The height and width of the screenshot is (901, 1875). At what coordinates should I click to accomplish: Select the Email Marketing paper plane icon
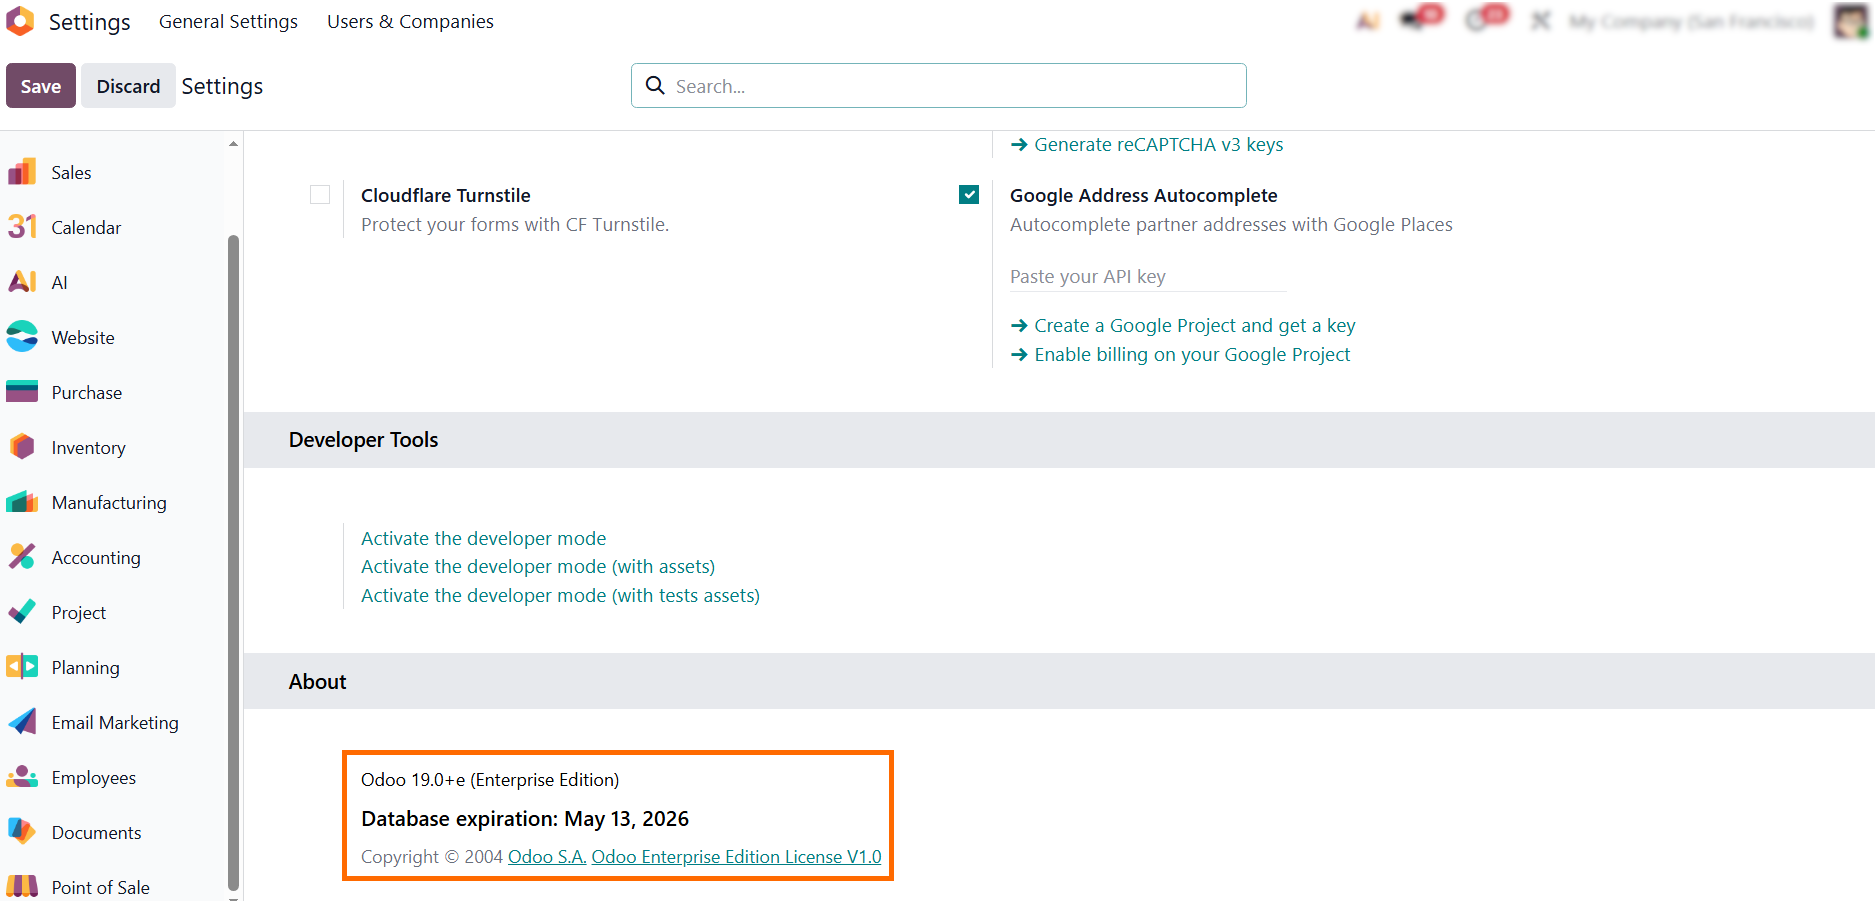22,722
